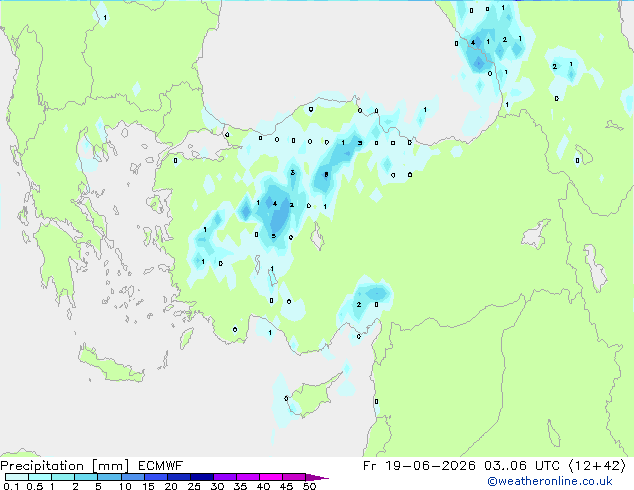Click the '40' legend scale number
This screenshot has height=490, width=634.
pyautogui.click(x=263, y=486)
